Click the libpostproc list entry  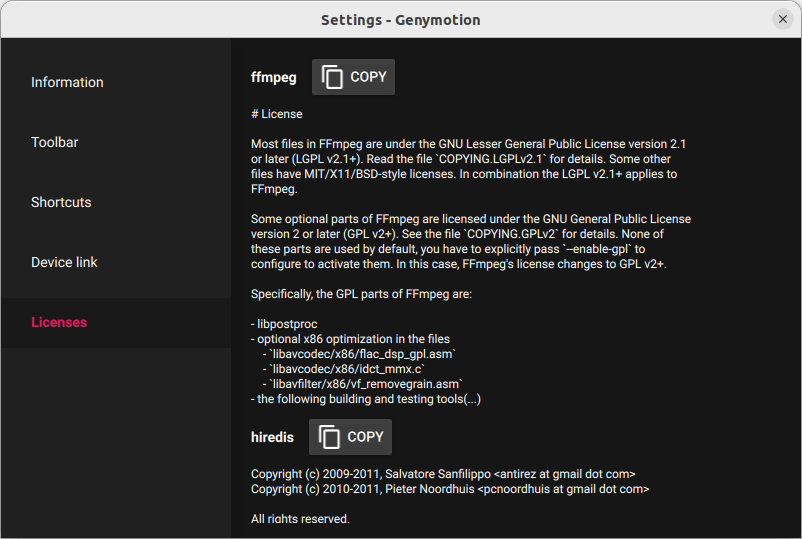pos(288,324)
